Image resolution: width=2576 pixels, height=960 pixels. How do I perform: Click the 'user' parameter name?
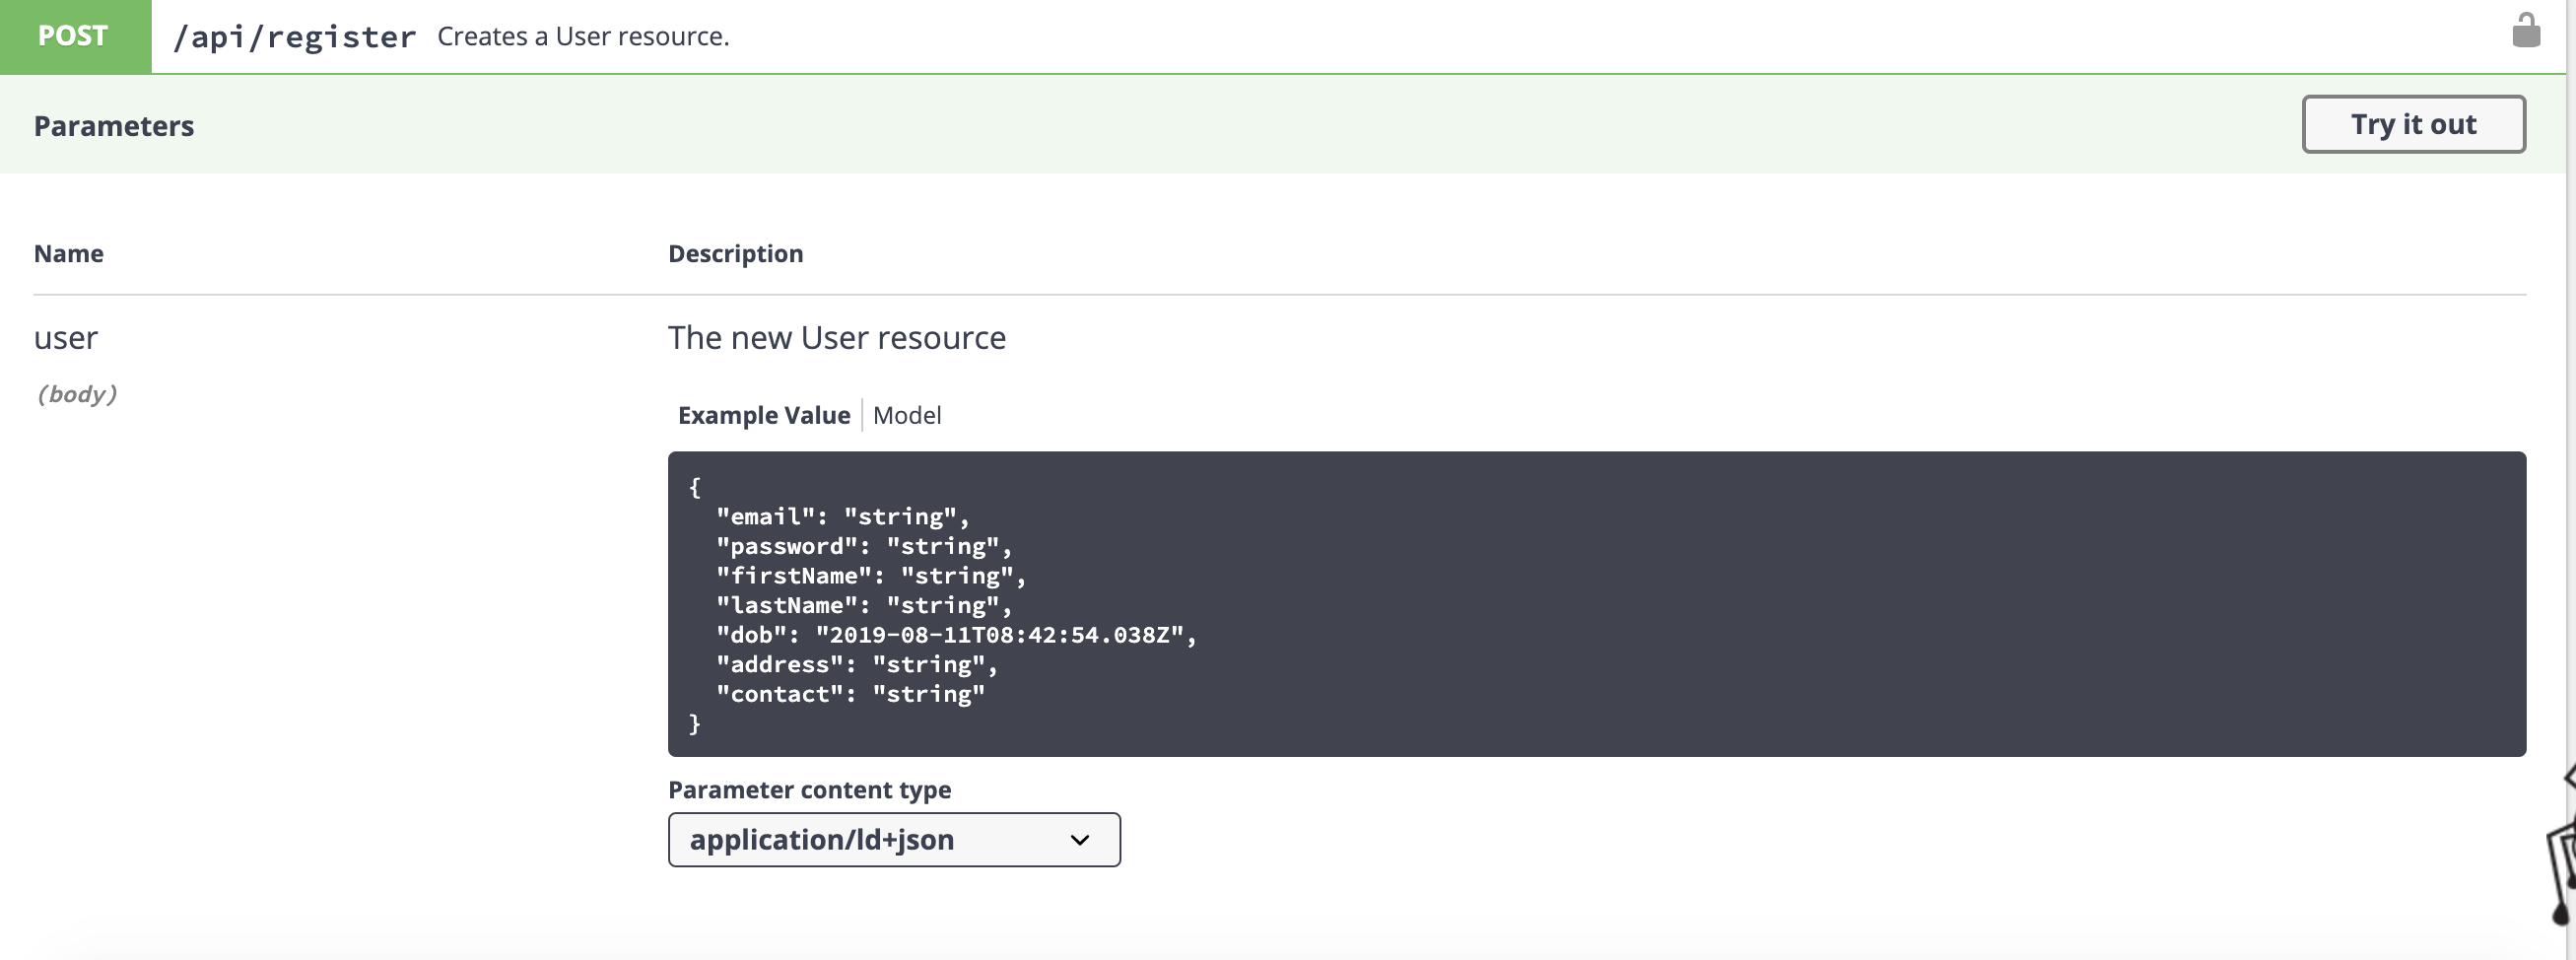click(66, 338)
